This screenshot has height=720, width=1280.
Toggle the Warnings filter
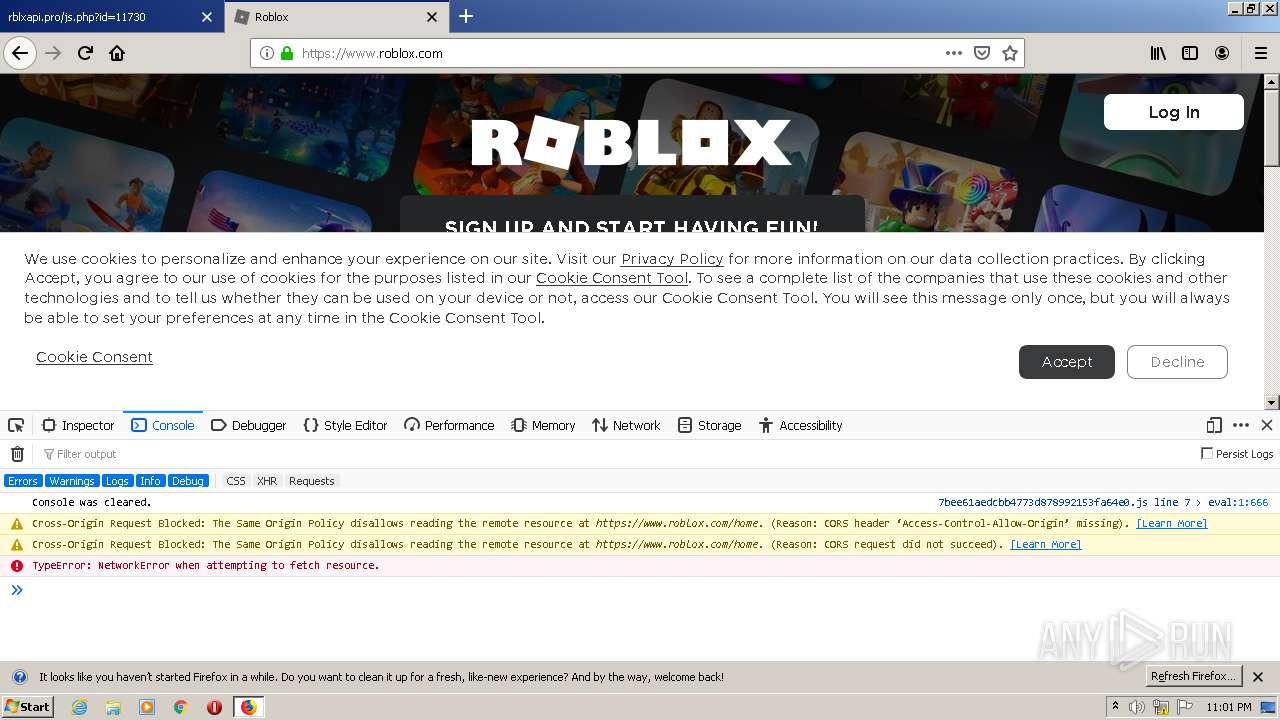click(71, 481)
